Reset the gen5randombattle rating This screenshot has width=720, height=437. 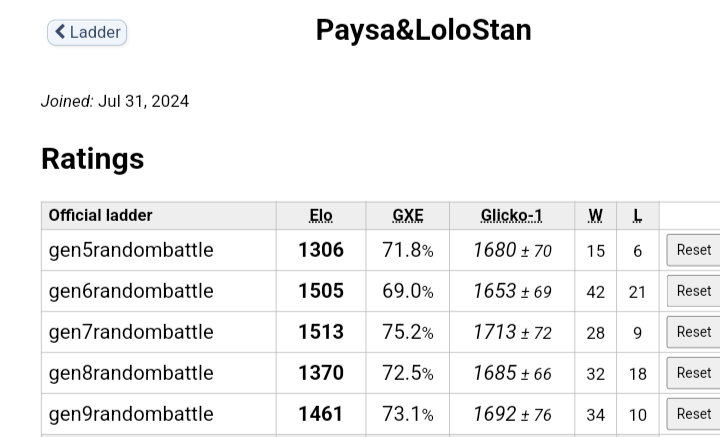point(693,250)
